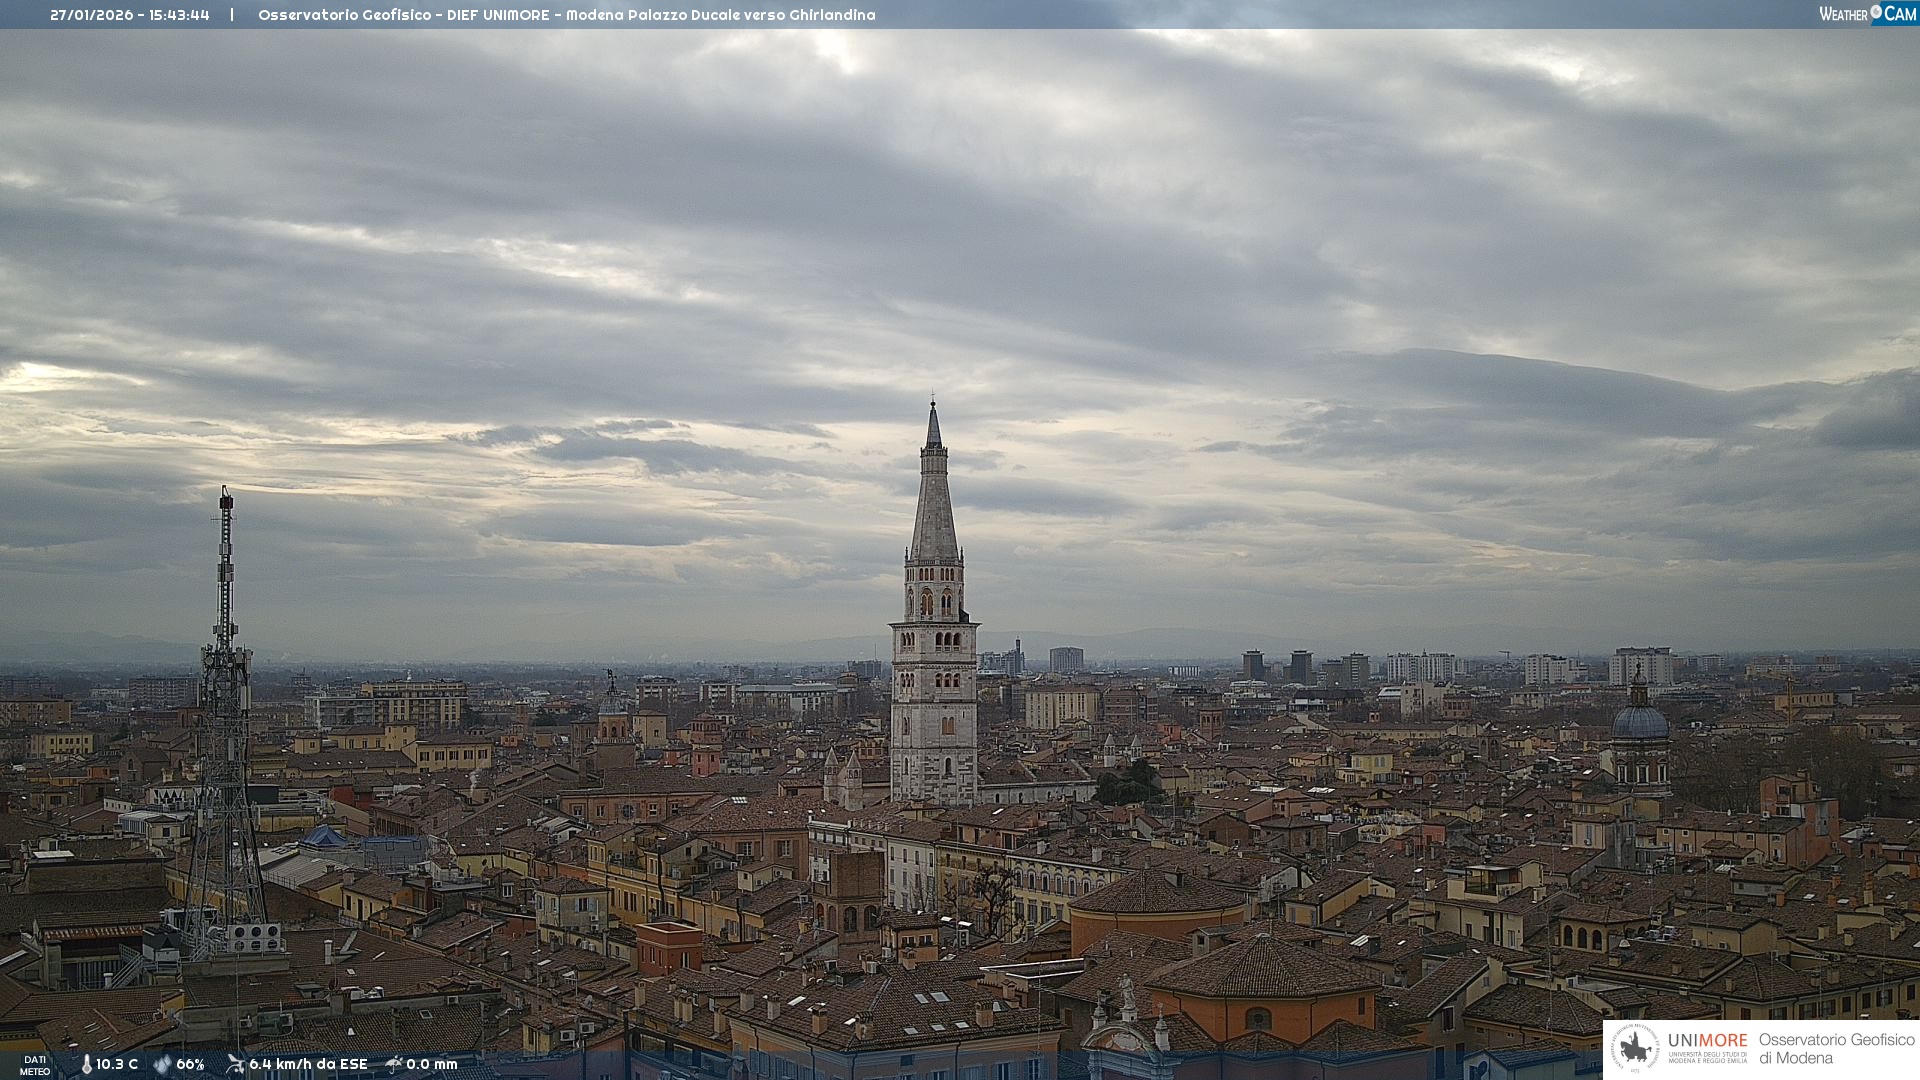Click the UNIMORE horseman seal logo
The width and height of the screenshot is (1920, 1080).
(1635, 1048)
